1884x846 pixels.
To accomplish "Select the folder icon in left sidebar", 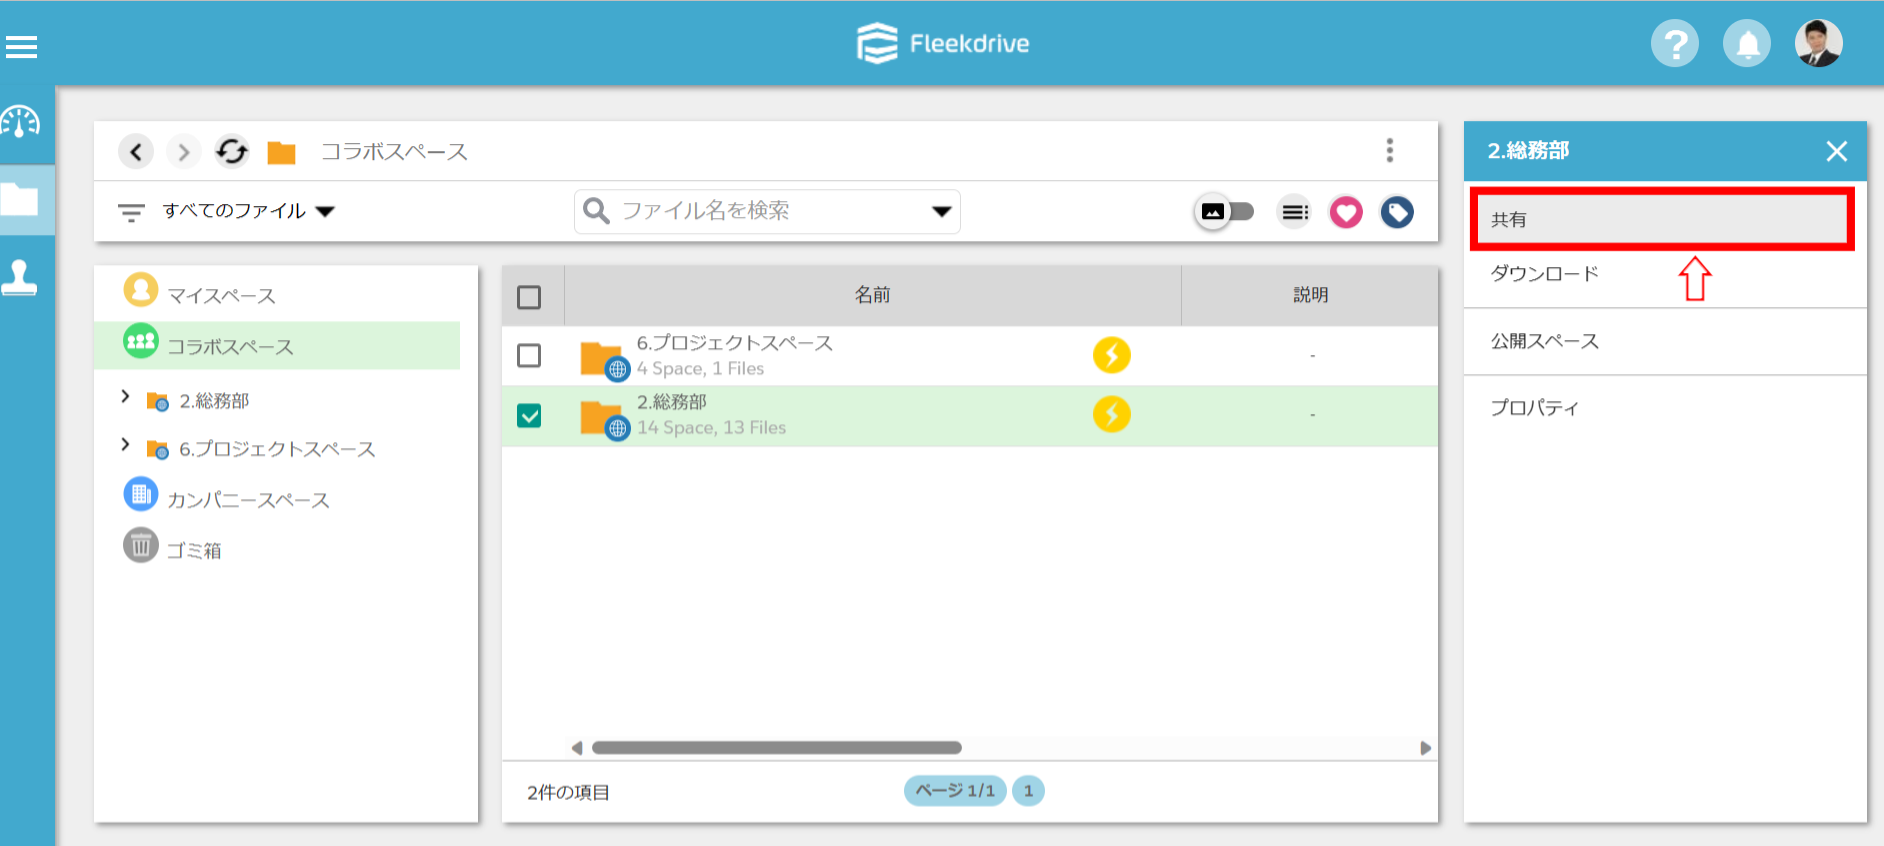I will 20,200.
